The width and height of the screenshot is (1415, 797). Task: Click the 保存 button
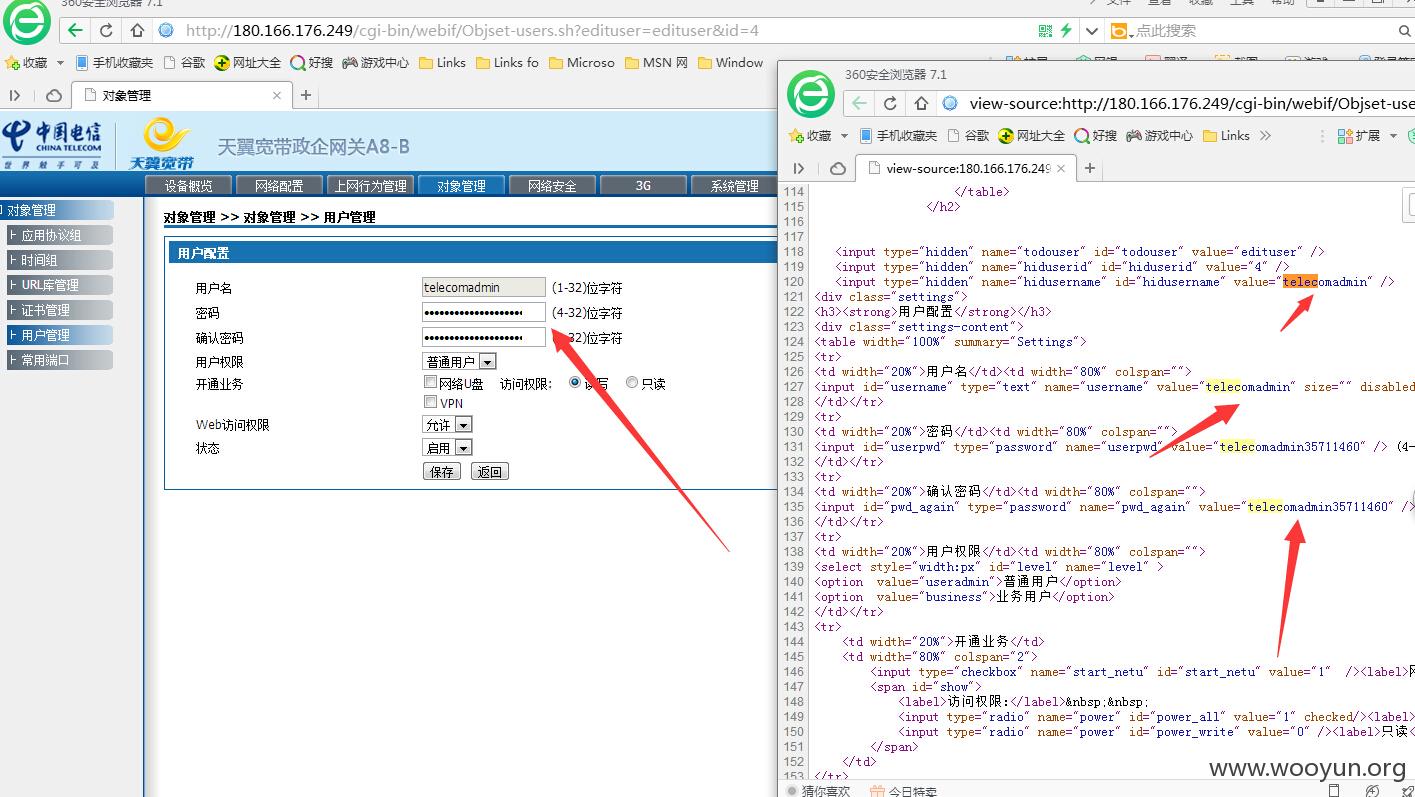(x=441, y=471)
